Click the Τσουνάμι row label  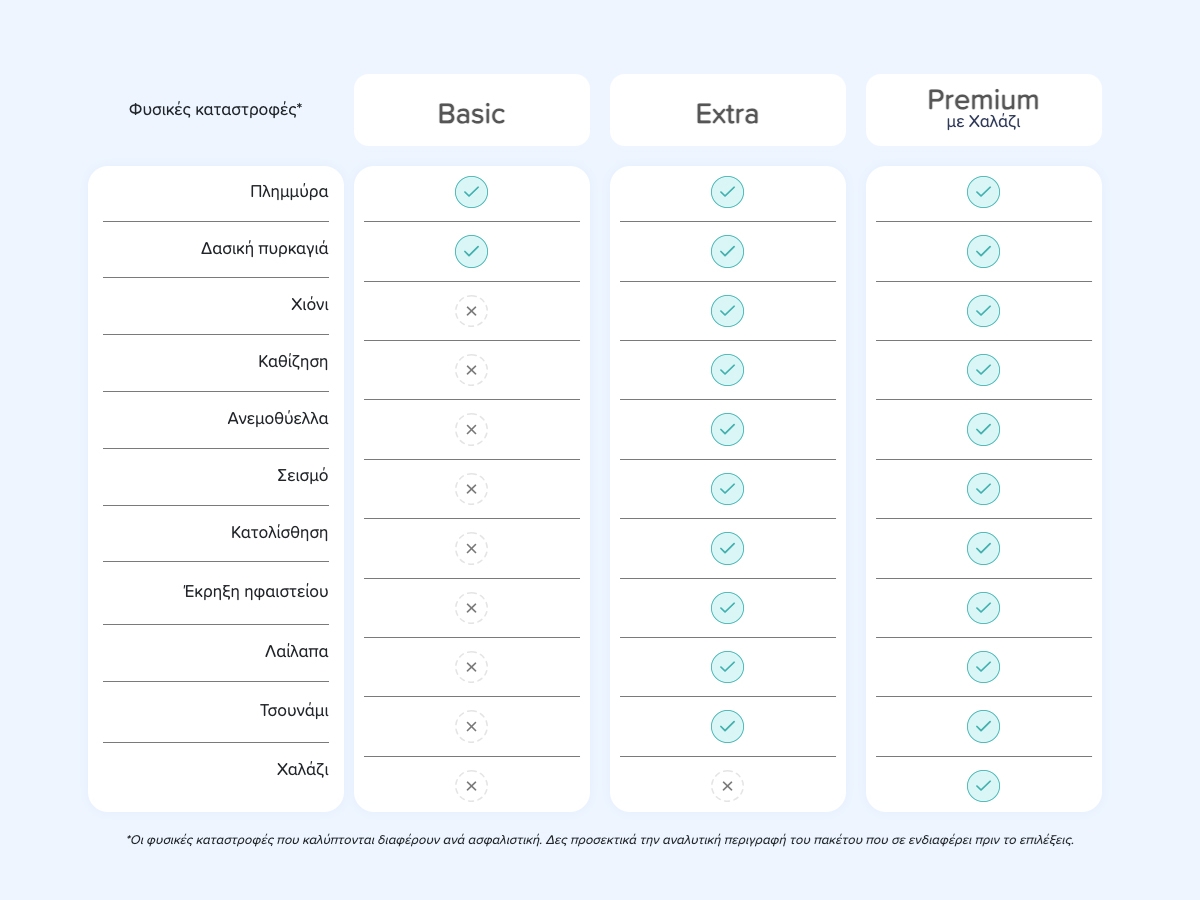(294, 711)
